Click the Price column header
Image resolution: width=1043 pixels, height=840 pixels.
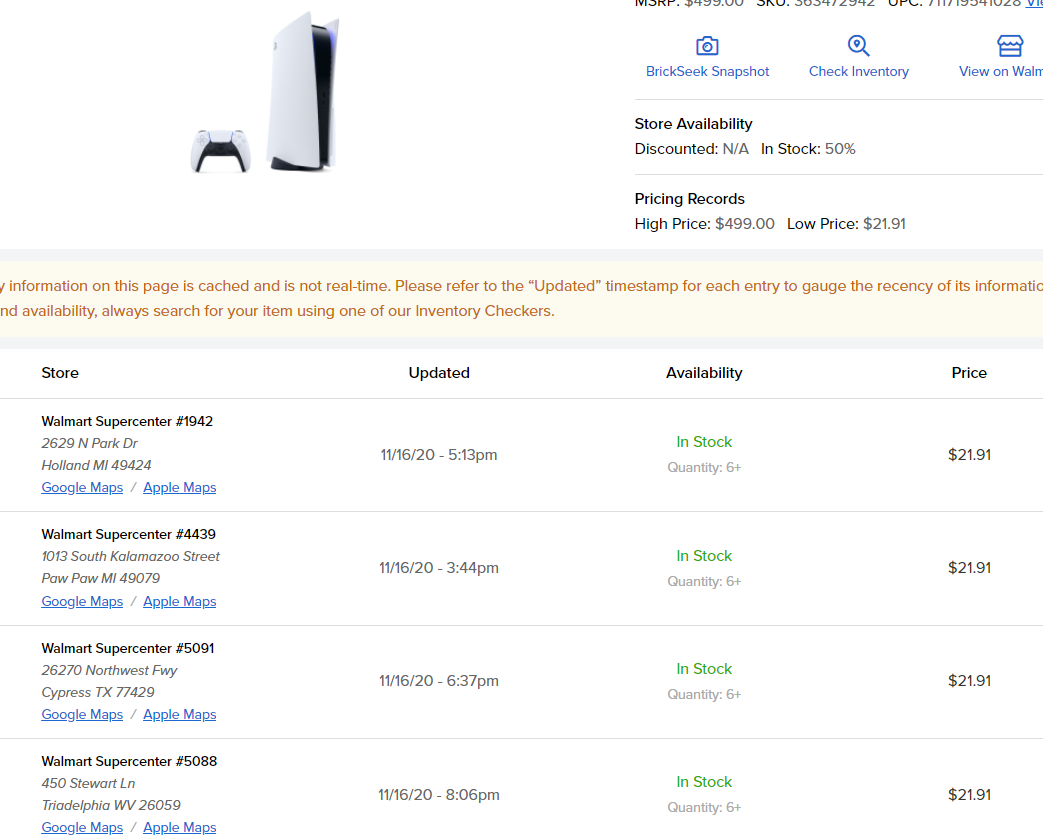(x=969, y=373)
